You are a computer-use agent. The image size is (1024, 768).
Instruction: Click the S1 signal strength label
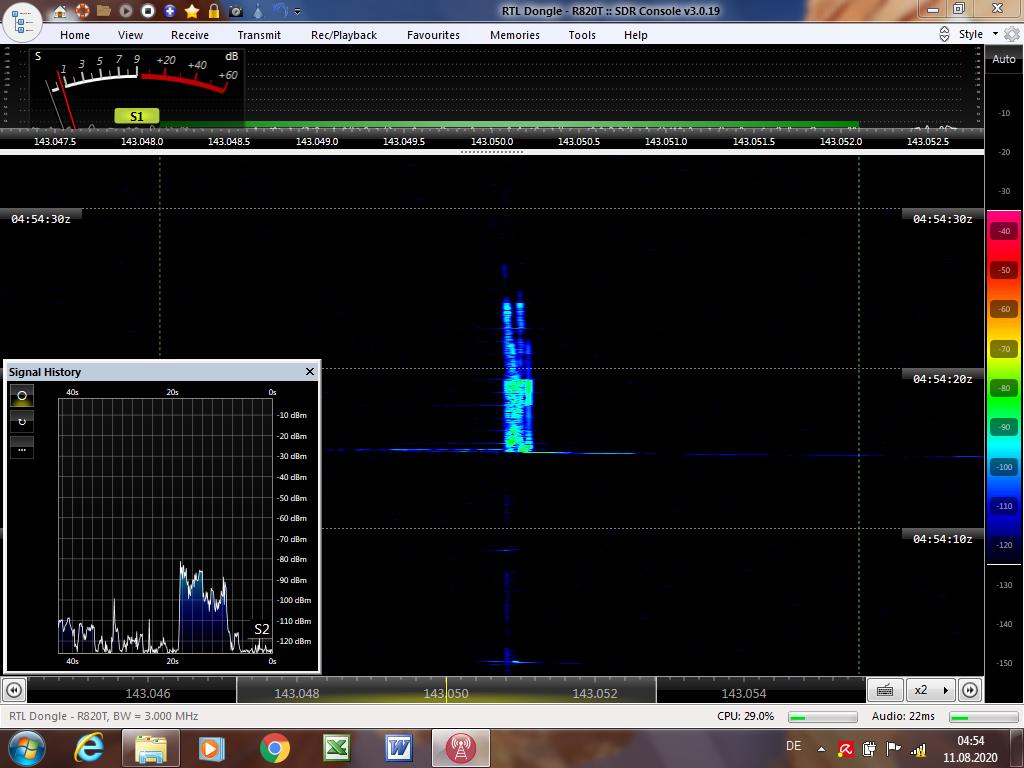click(x=136, y=116)
